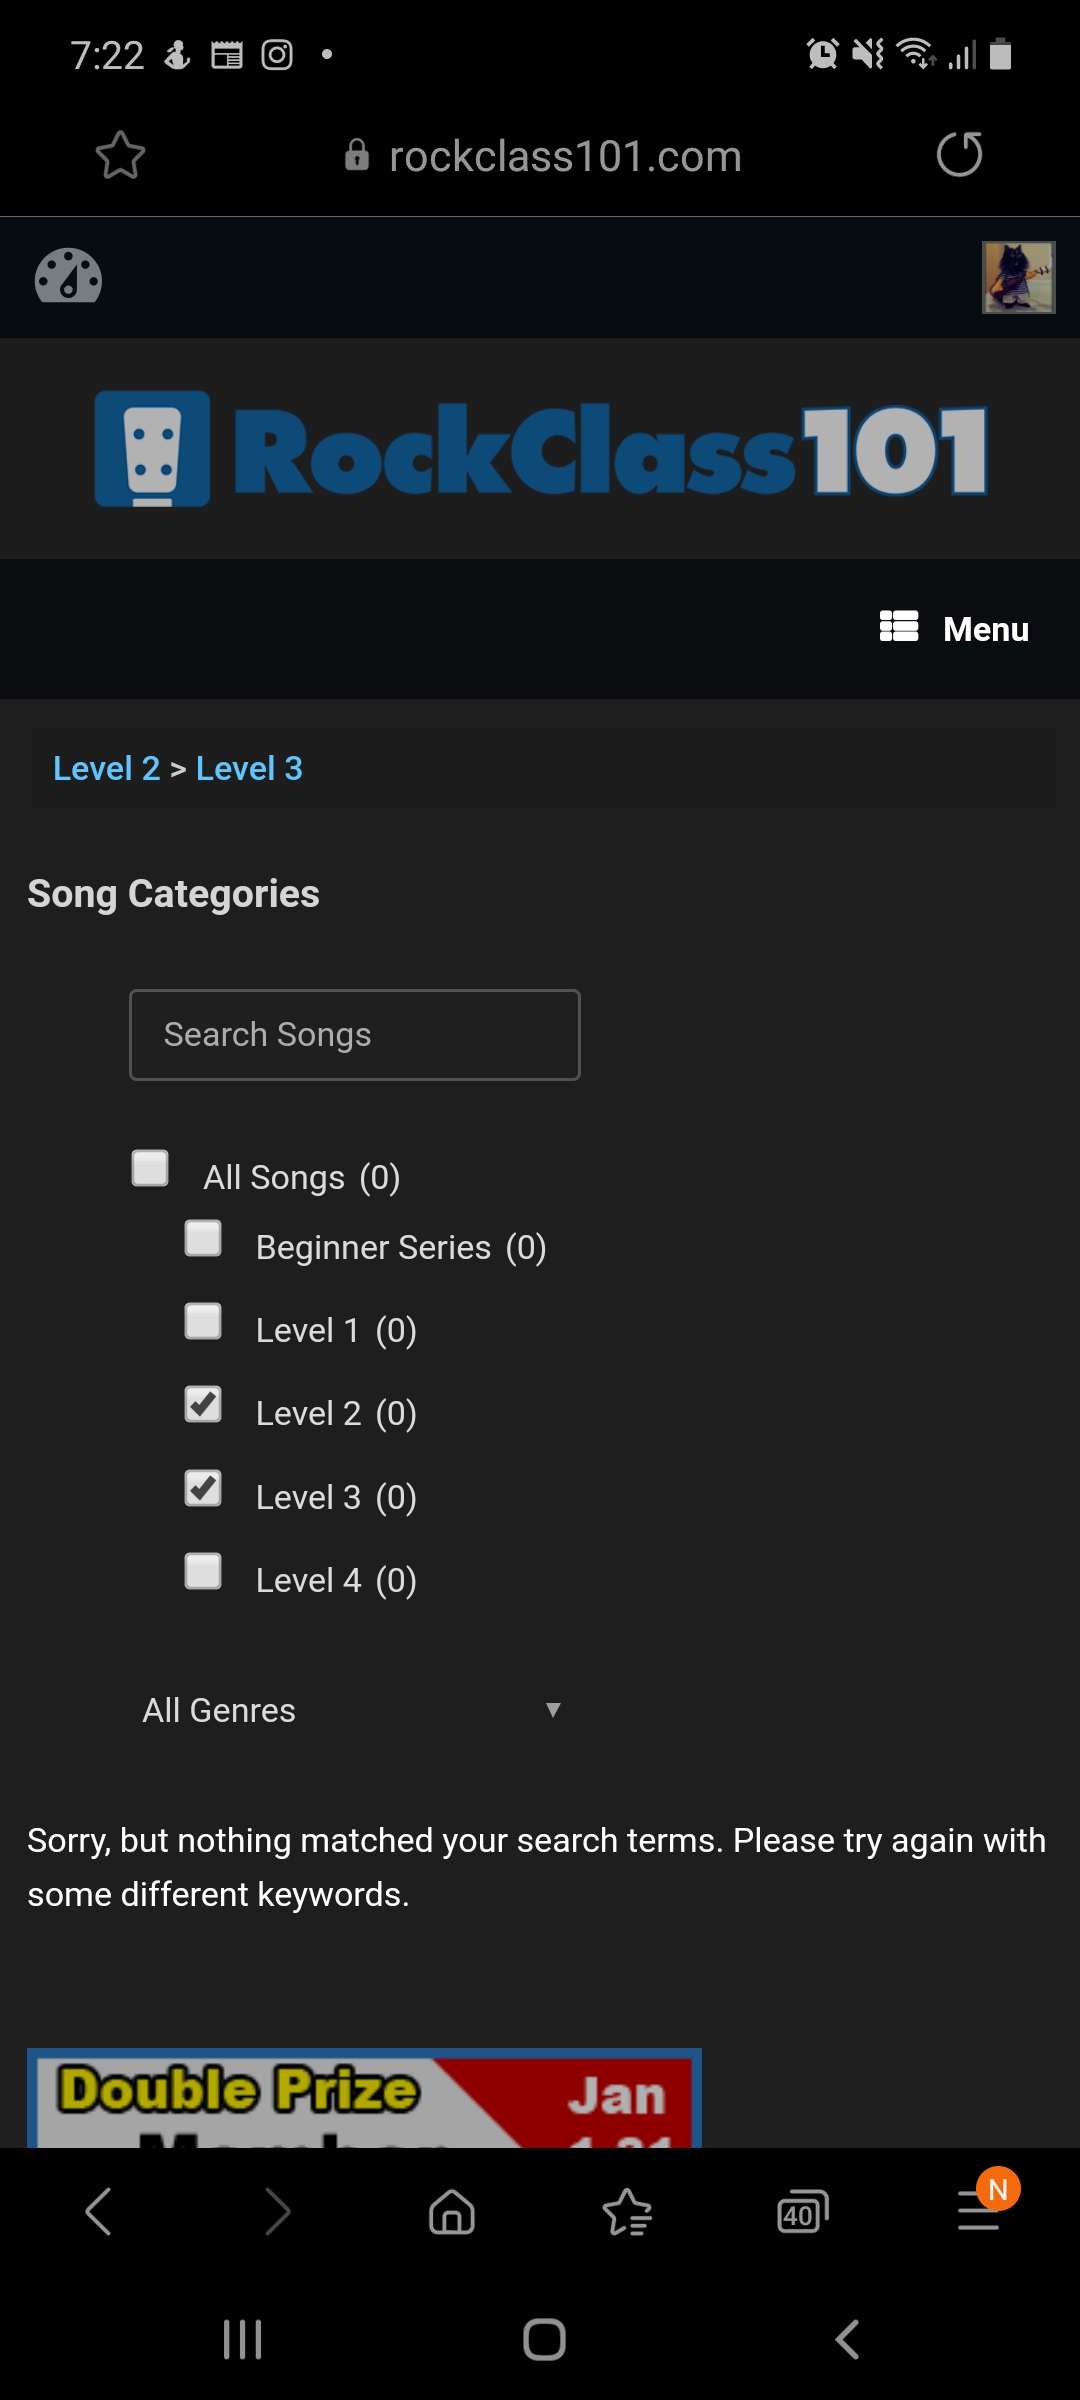Tick the Beginner Series checkbox
This screenshot has height=2400, width=1080.
(x=203, y=1238)
